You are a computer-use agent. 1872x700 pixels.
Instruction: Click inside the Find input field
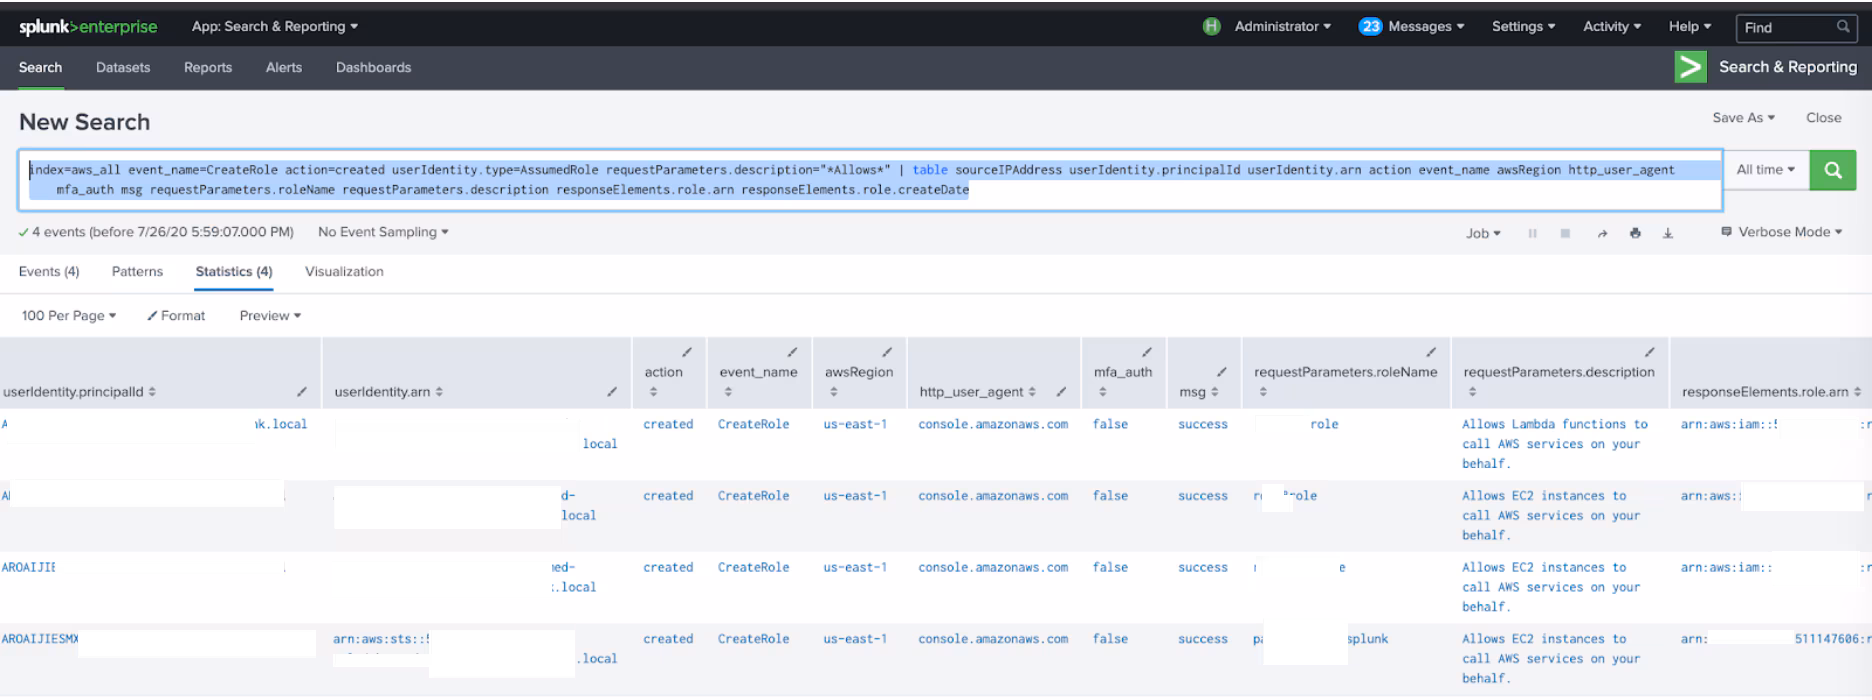tap(1786, 28)
